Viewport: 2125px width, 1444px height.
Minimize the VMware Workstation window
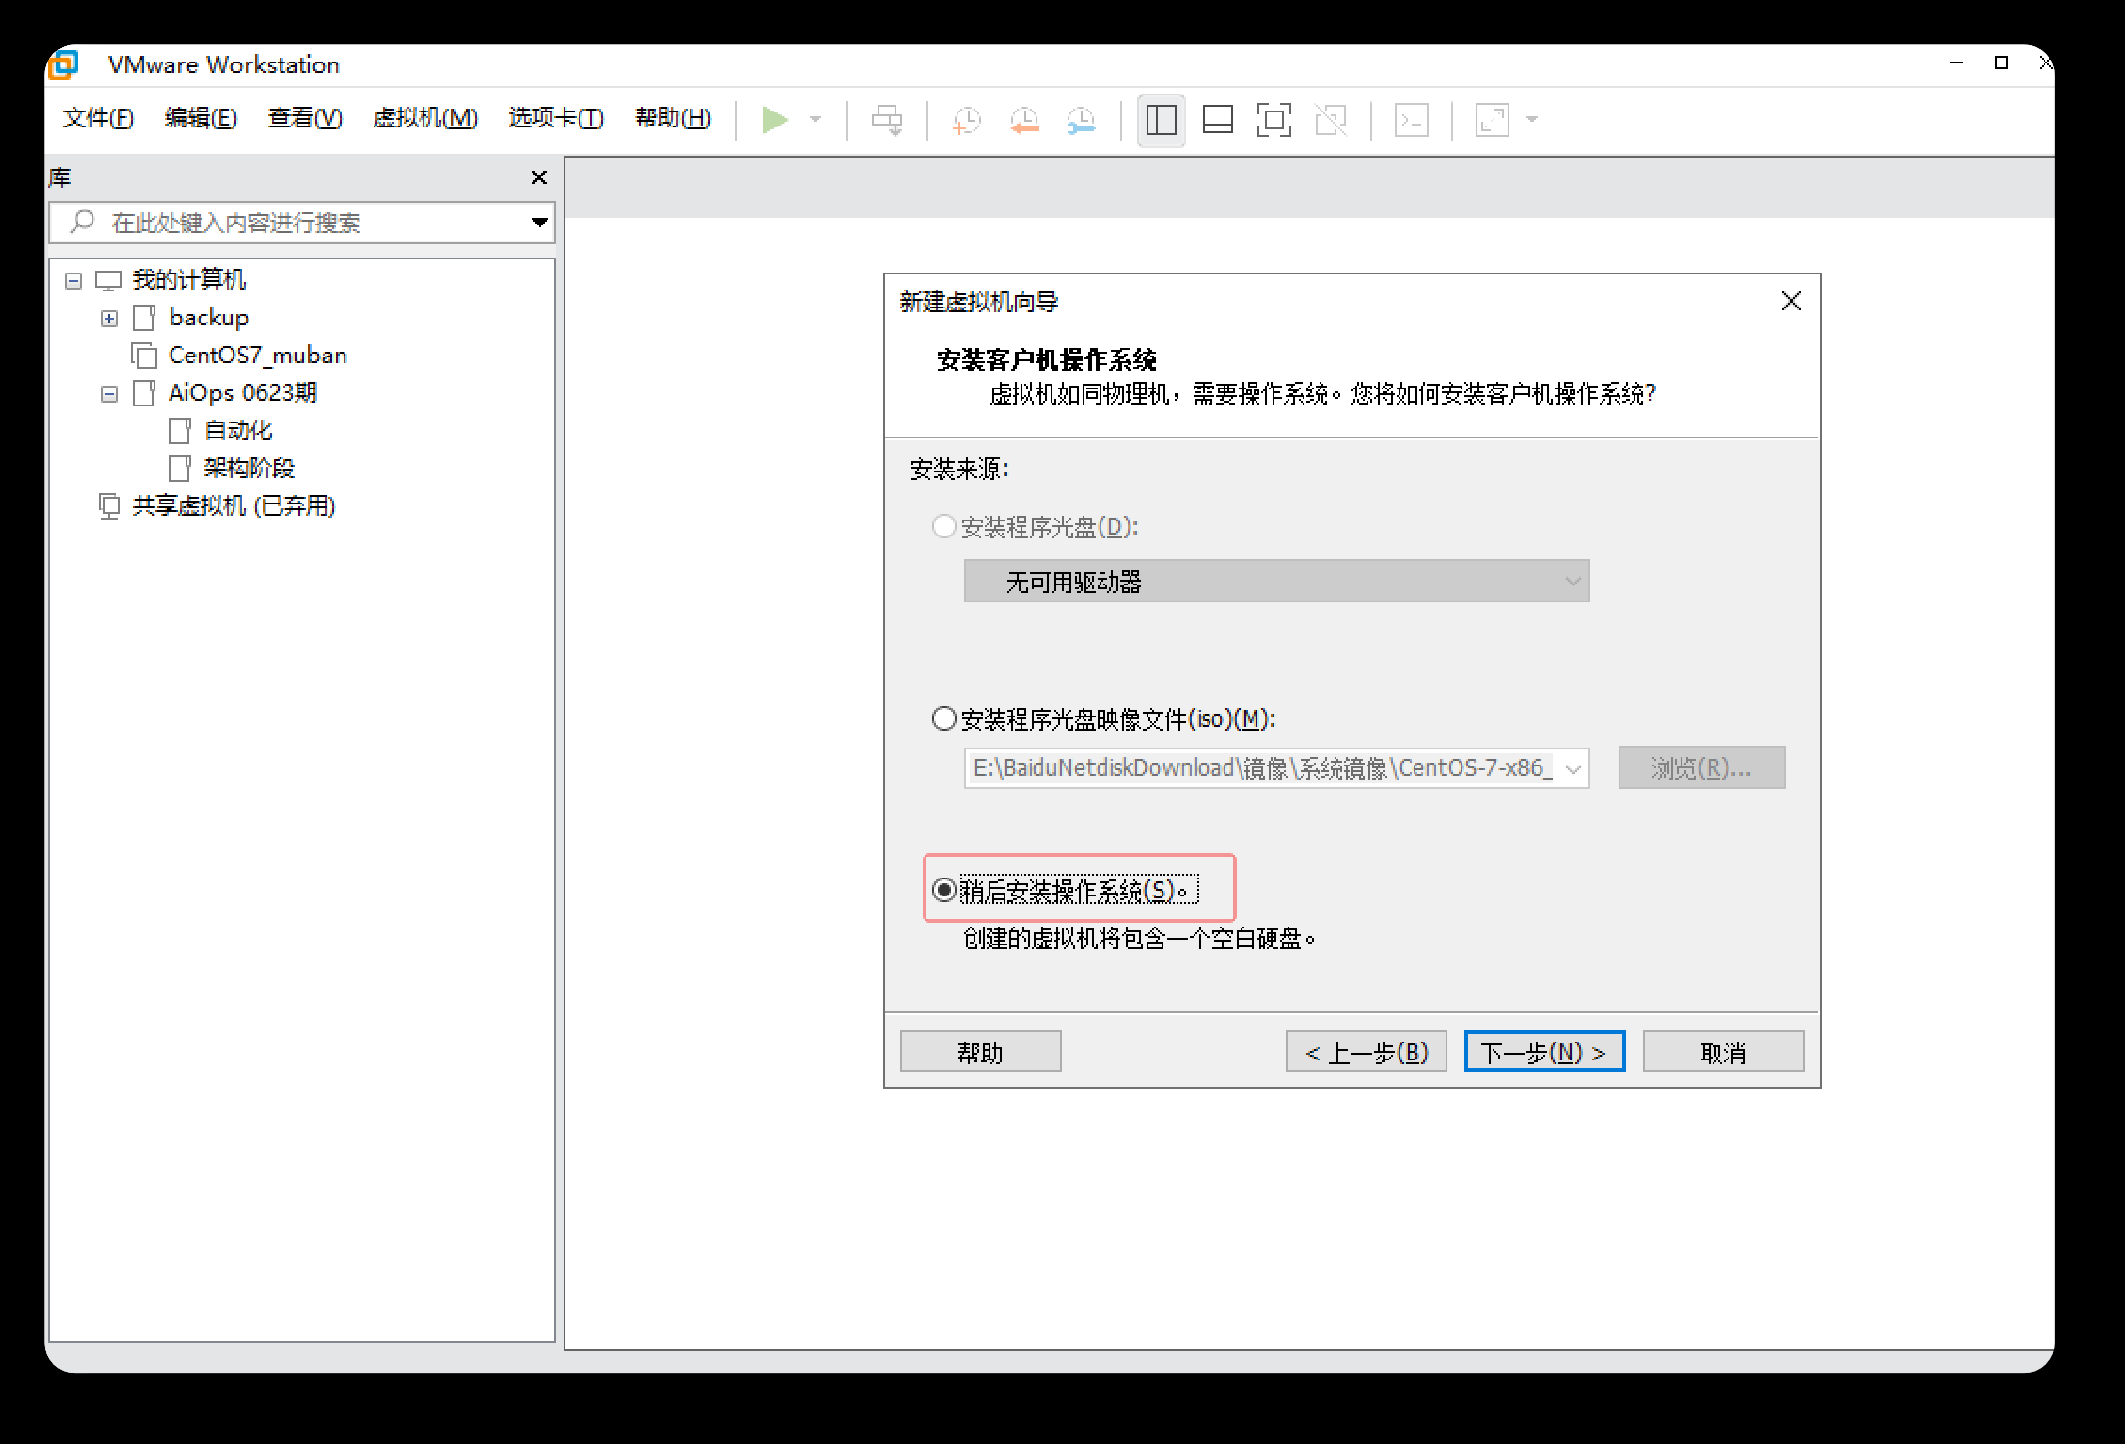coord(1956,63)
